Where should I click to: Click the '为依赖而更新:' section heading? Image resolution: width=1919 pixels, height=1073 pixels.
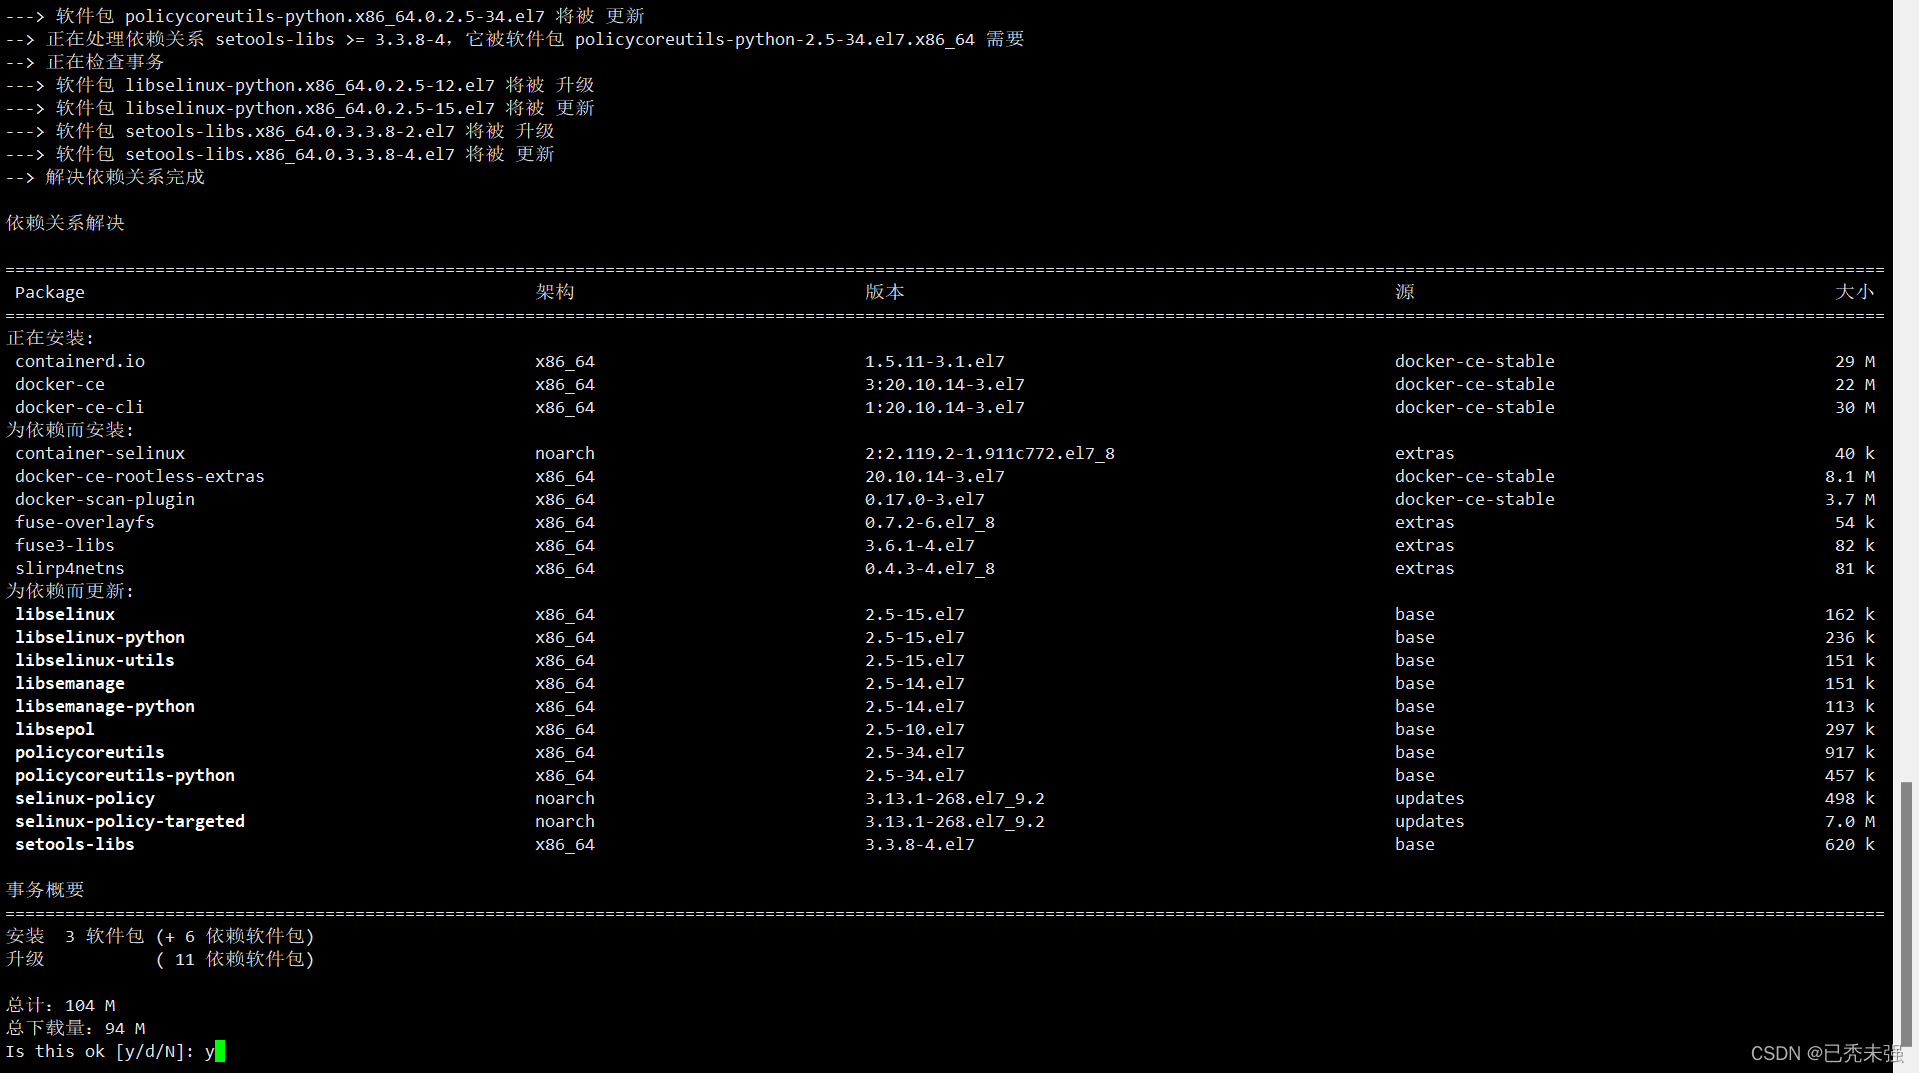(x=70, y=591)
